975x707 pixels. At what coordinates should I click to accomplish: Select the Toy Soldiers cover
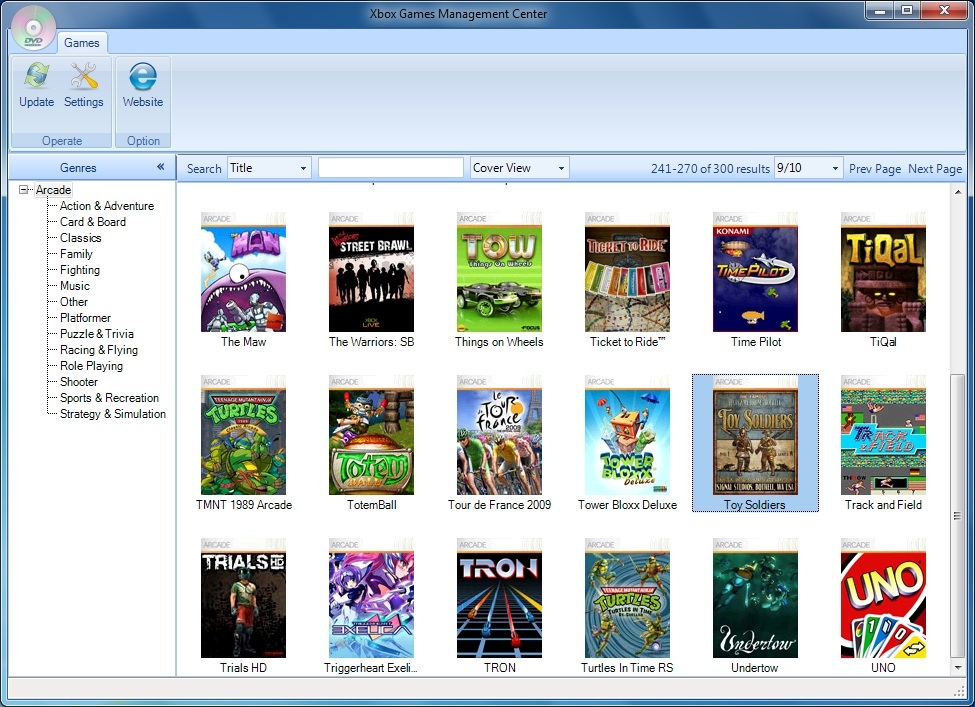[756, 435]
